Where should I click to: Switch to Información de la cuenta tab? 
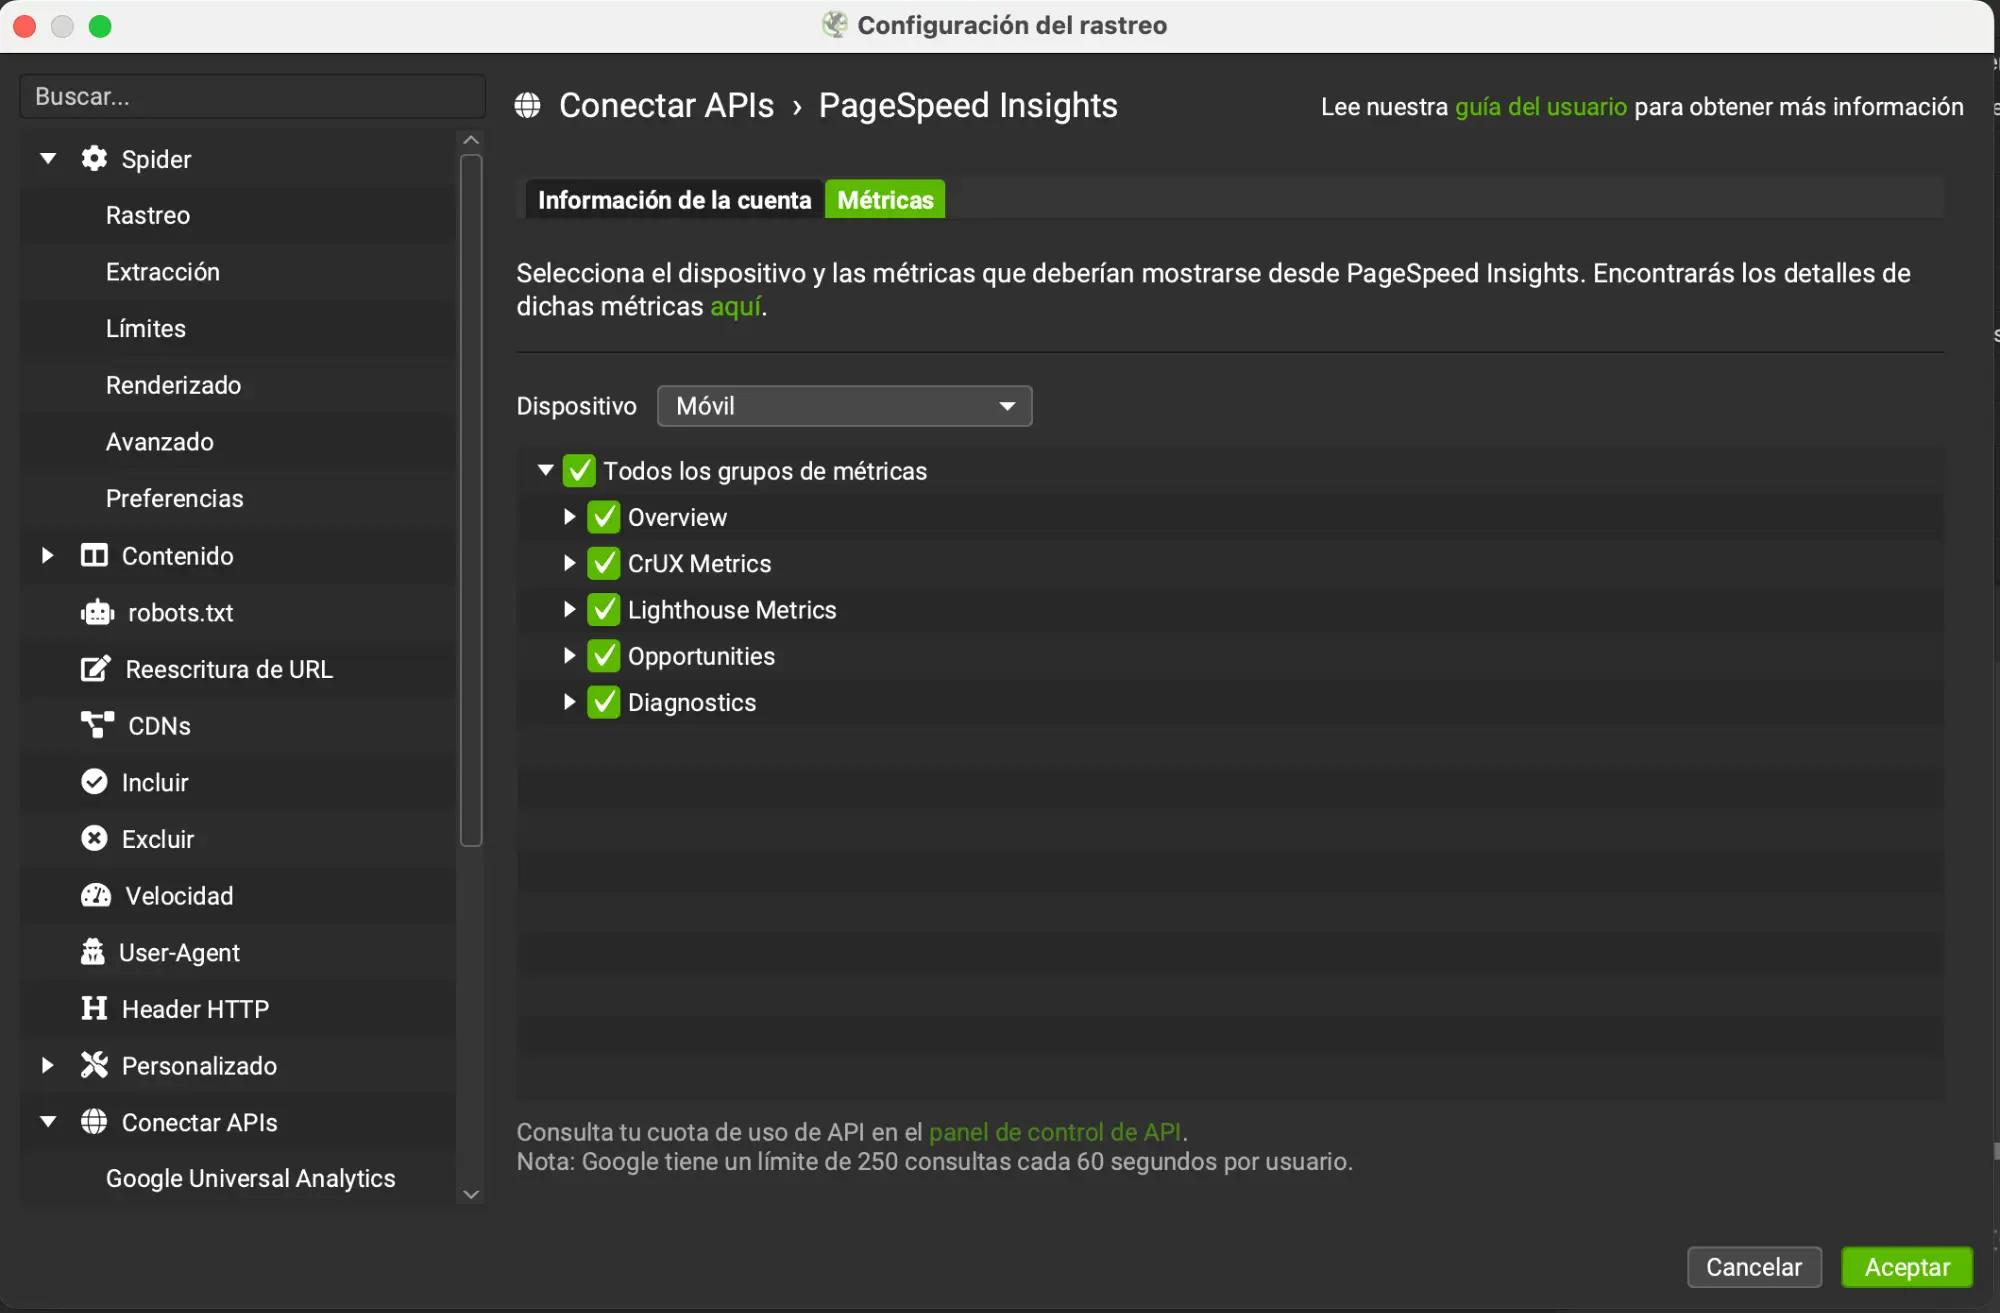click(x=674, y=200)
